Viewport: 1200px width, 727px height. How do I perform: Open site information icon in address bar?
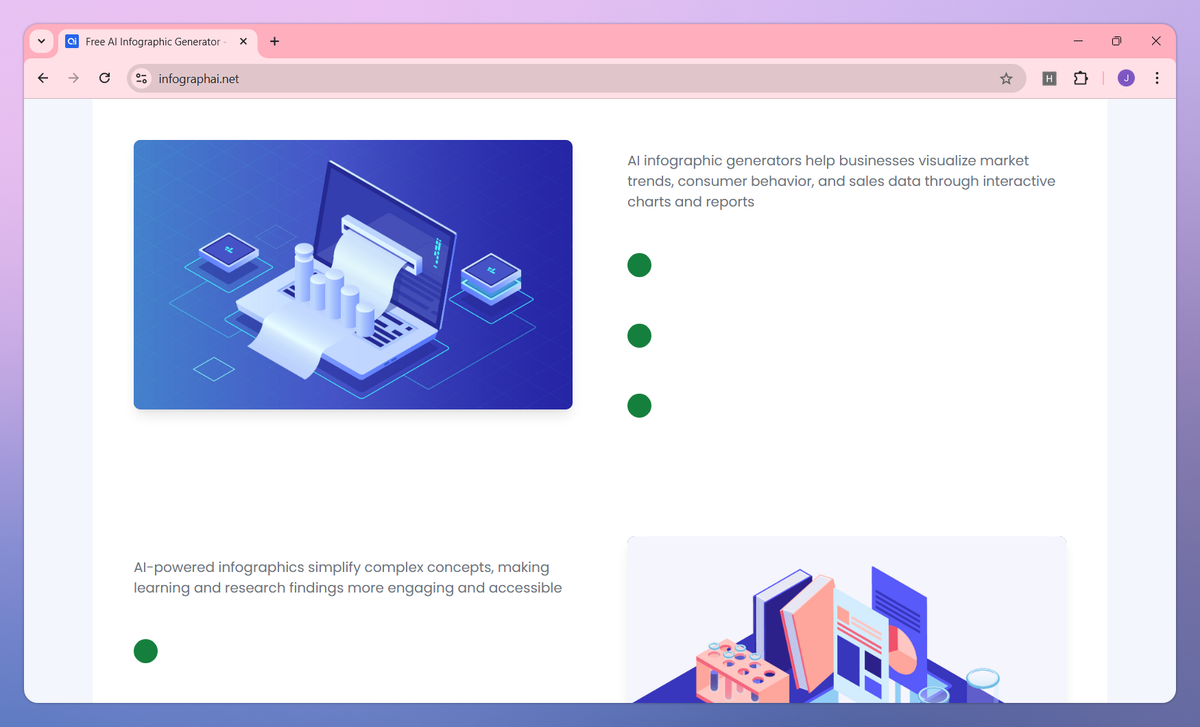[141, 78]
